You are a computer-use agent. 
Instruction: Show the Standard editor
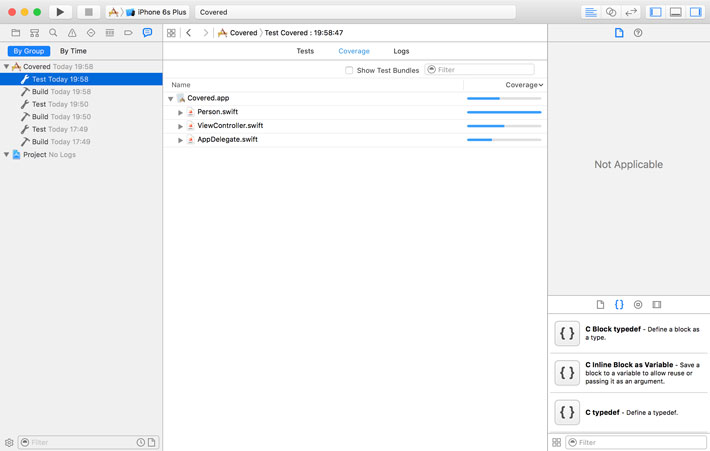pyautogui.click(x=590, y=12)
